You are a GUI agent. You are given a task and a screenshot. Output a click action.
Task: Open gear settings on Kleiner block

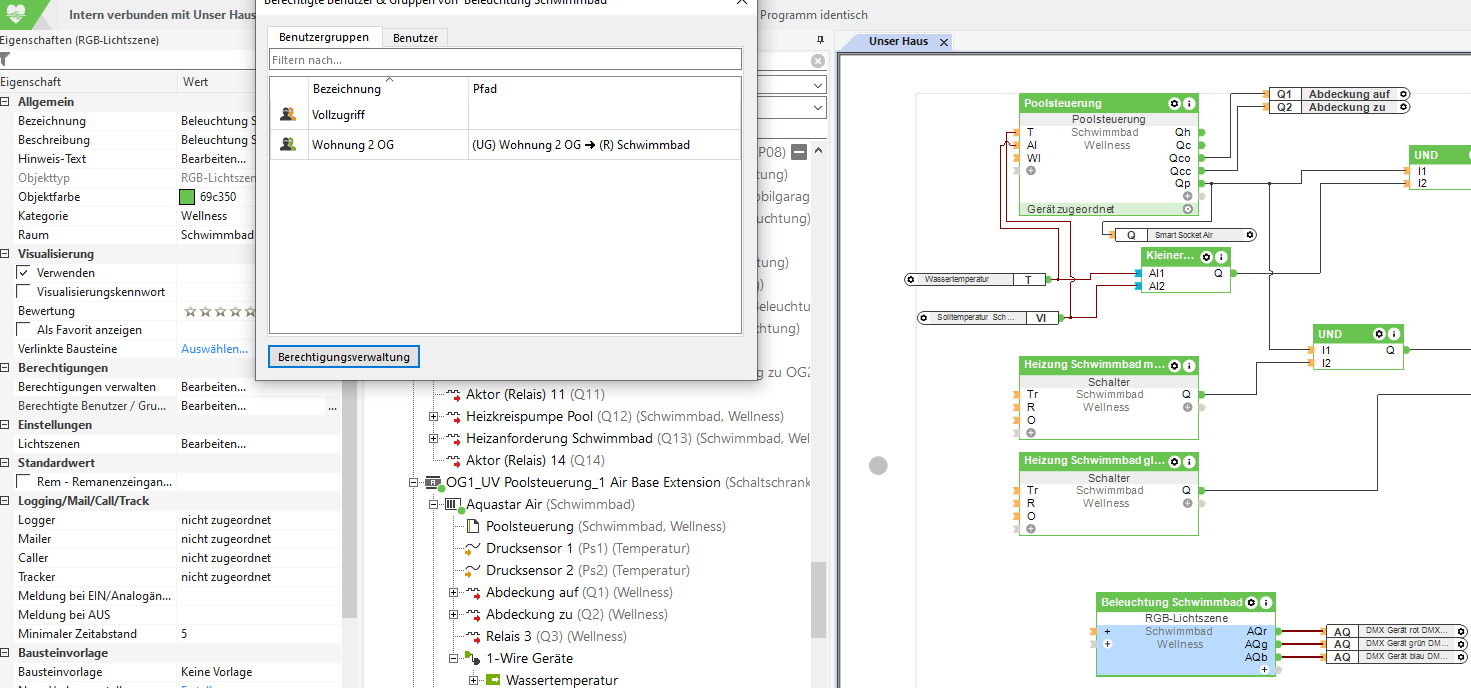coord(1207,256)
